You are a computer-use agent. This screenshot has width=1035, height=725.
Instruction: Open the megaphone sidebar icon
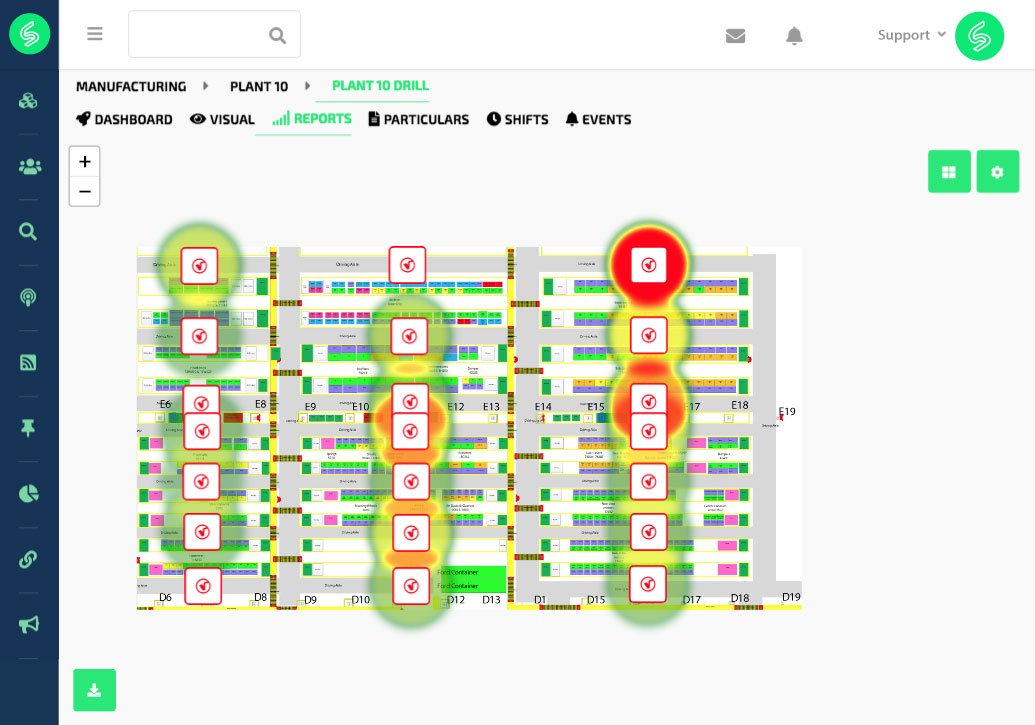tap(28, 625)
